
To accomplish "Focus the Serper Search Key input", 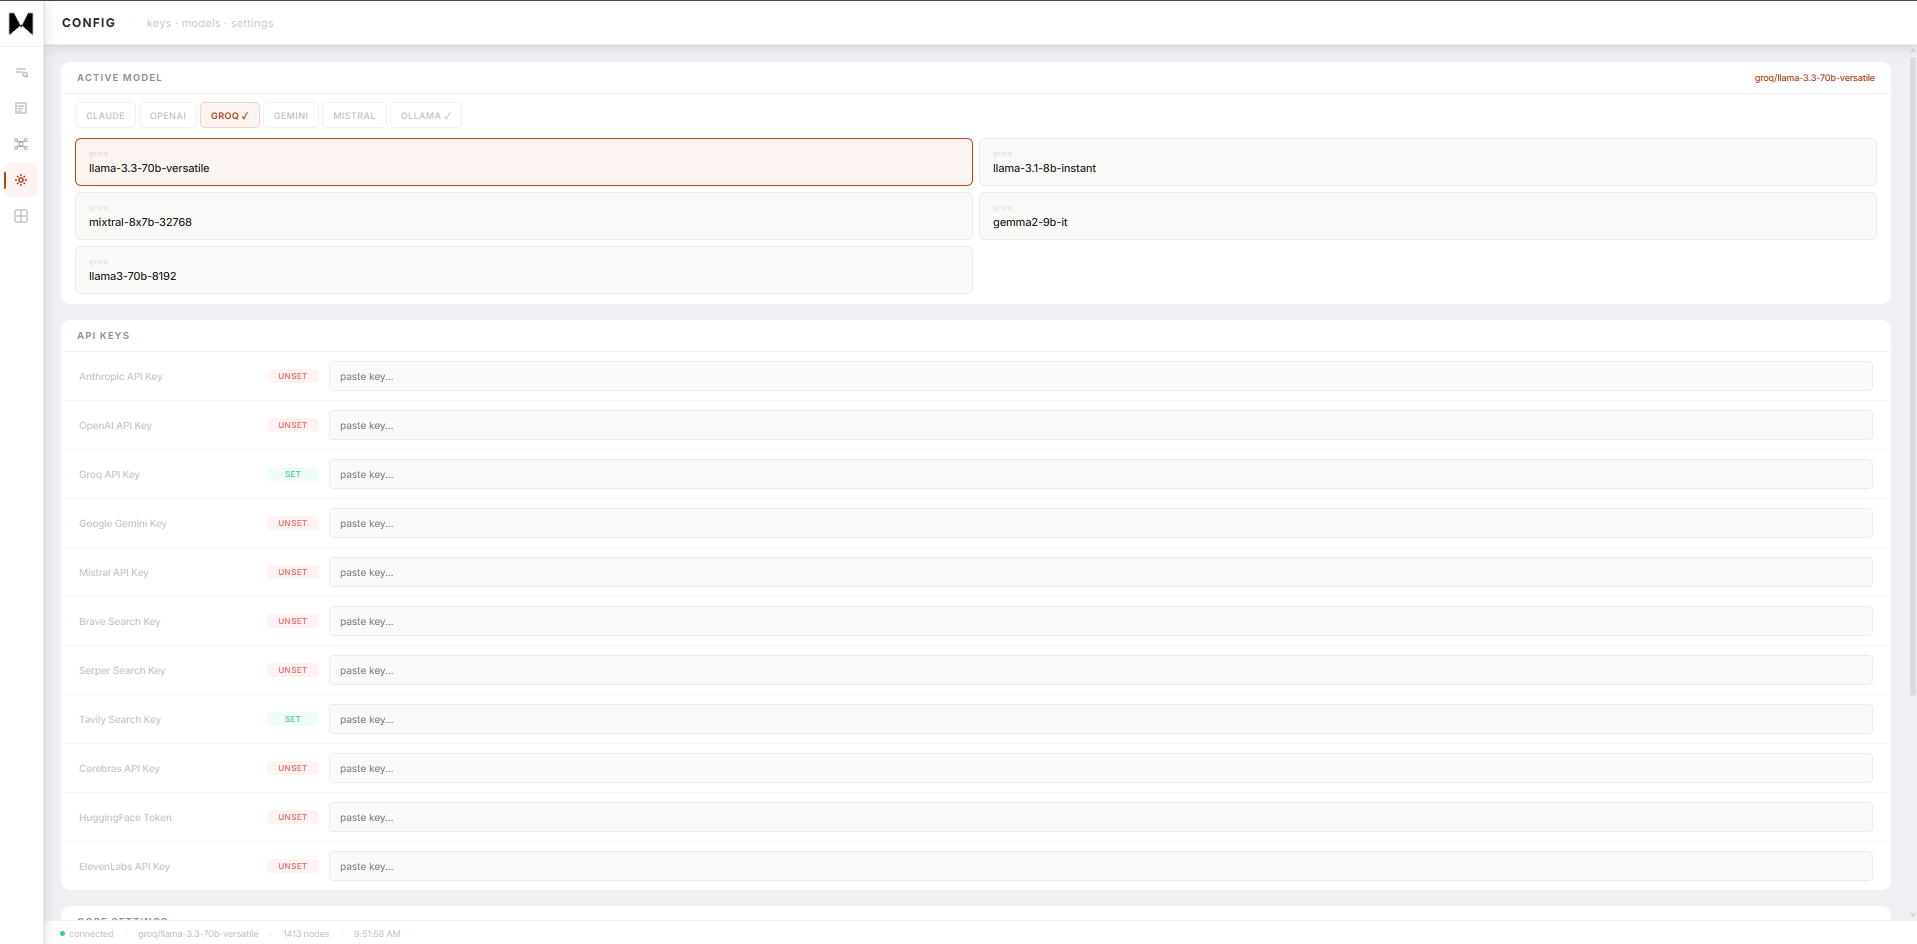I will (1101, 670).
